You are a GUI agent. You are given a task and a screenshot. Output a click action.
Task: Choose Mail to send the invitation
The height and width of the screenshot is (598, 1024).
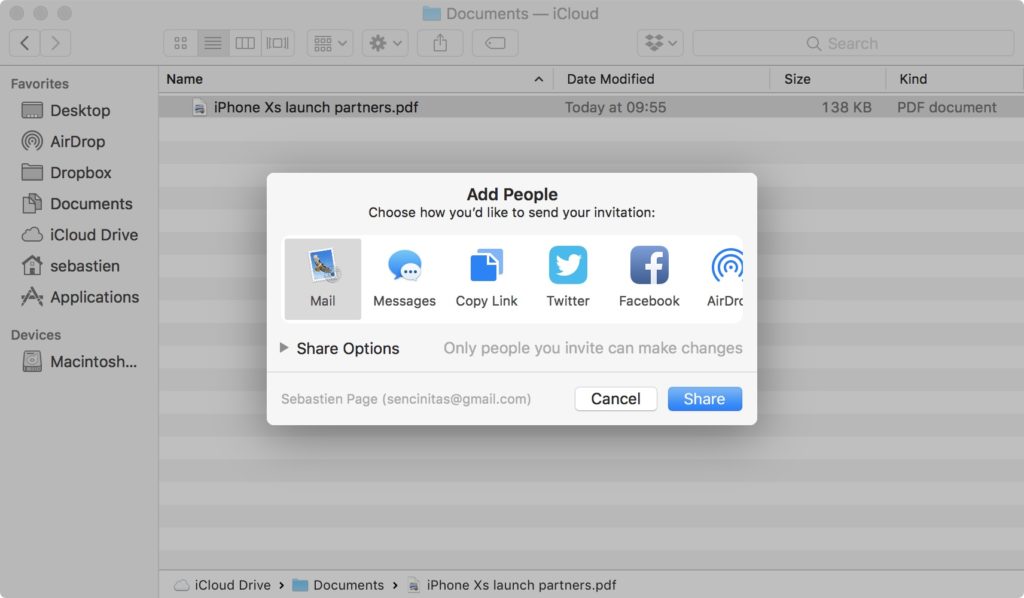tap(323, 279)
